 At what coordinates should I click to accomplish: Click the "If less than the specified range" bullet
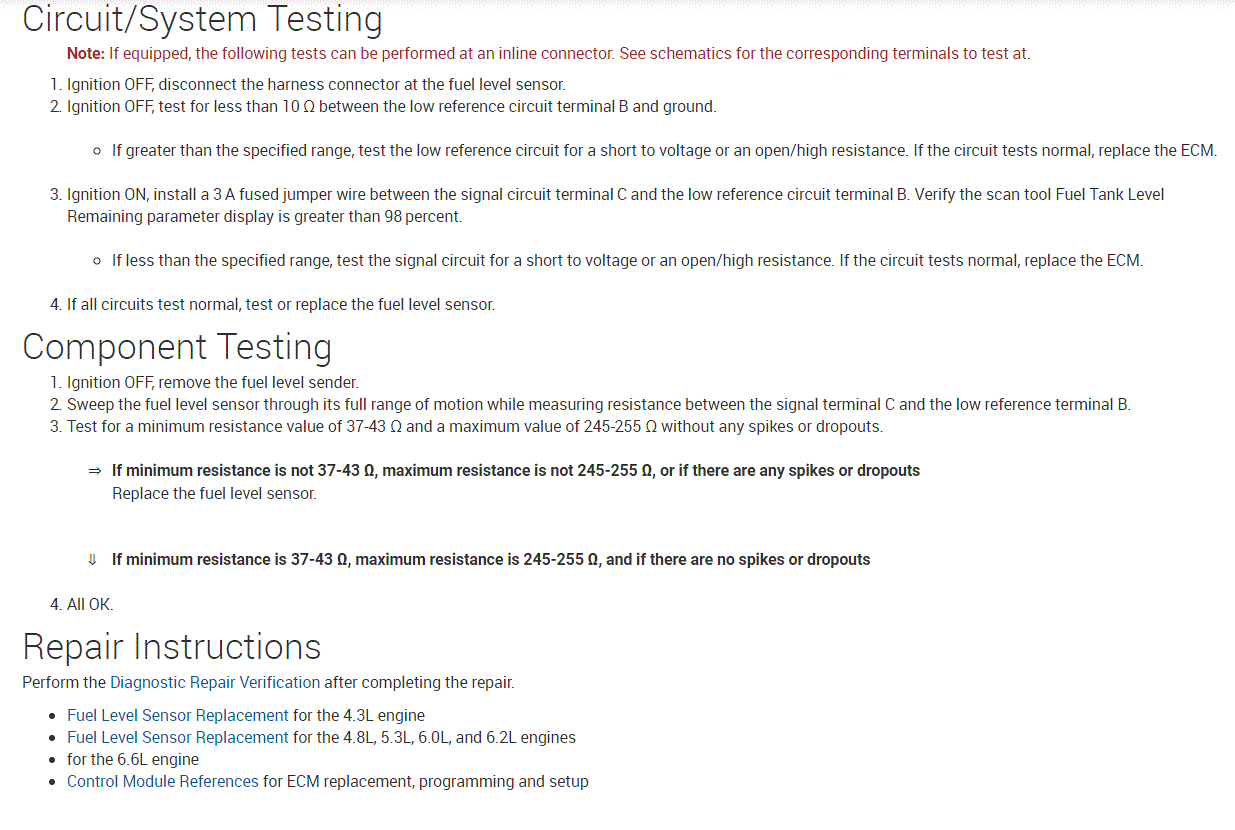tap(627, 261)
